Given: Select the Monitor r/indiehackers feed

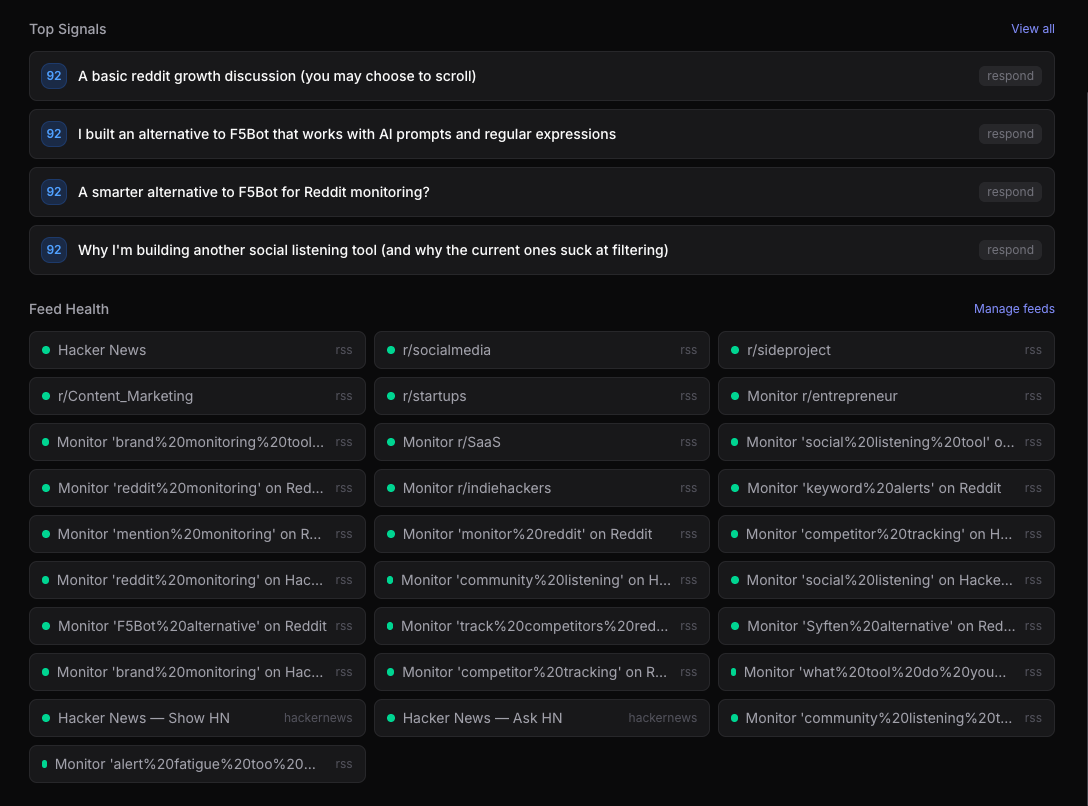Looking at the screenshot, I should (541, 488).
